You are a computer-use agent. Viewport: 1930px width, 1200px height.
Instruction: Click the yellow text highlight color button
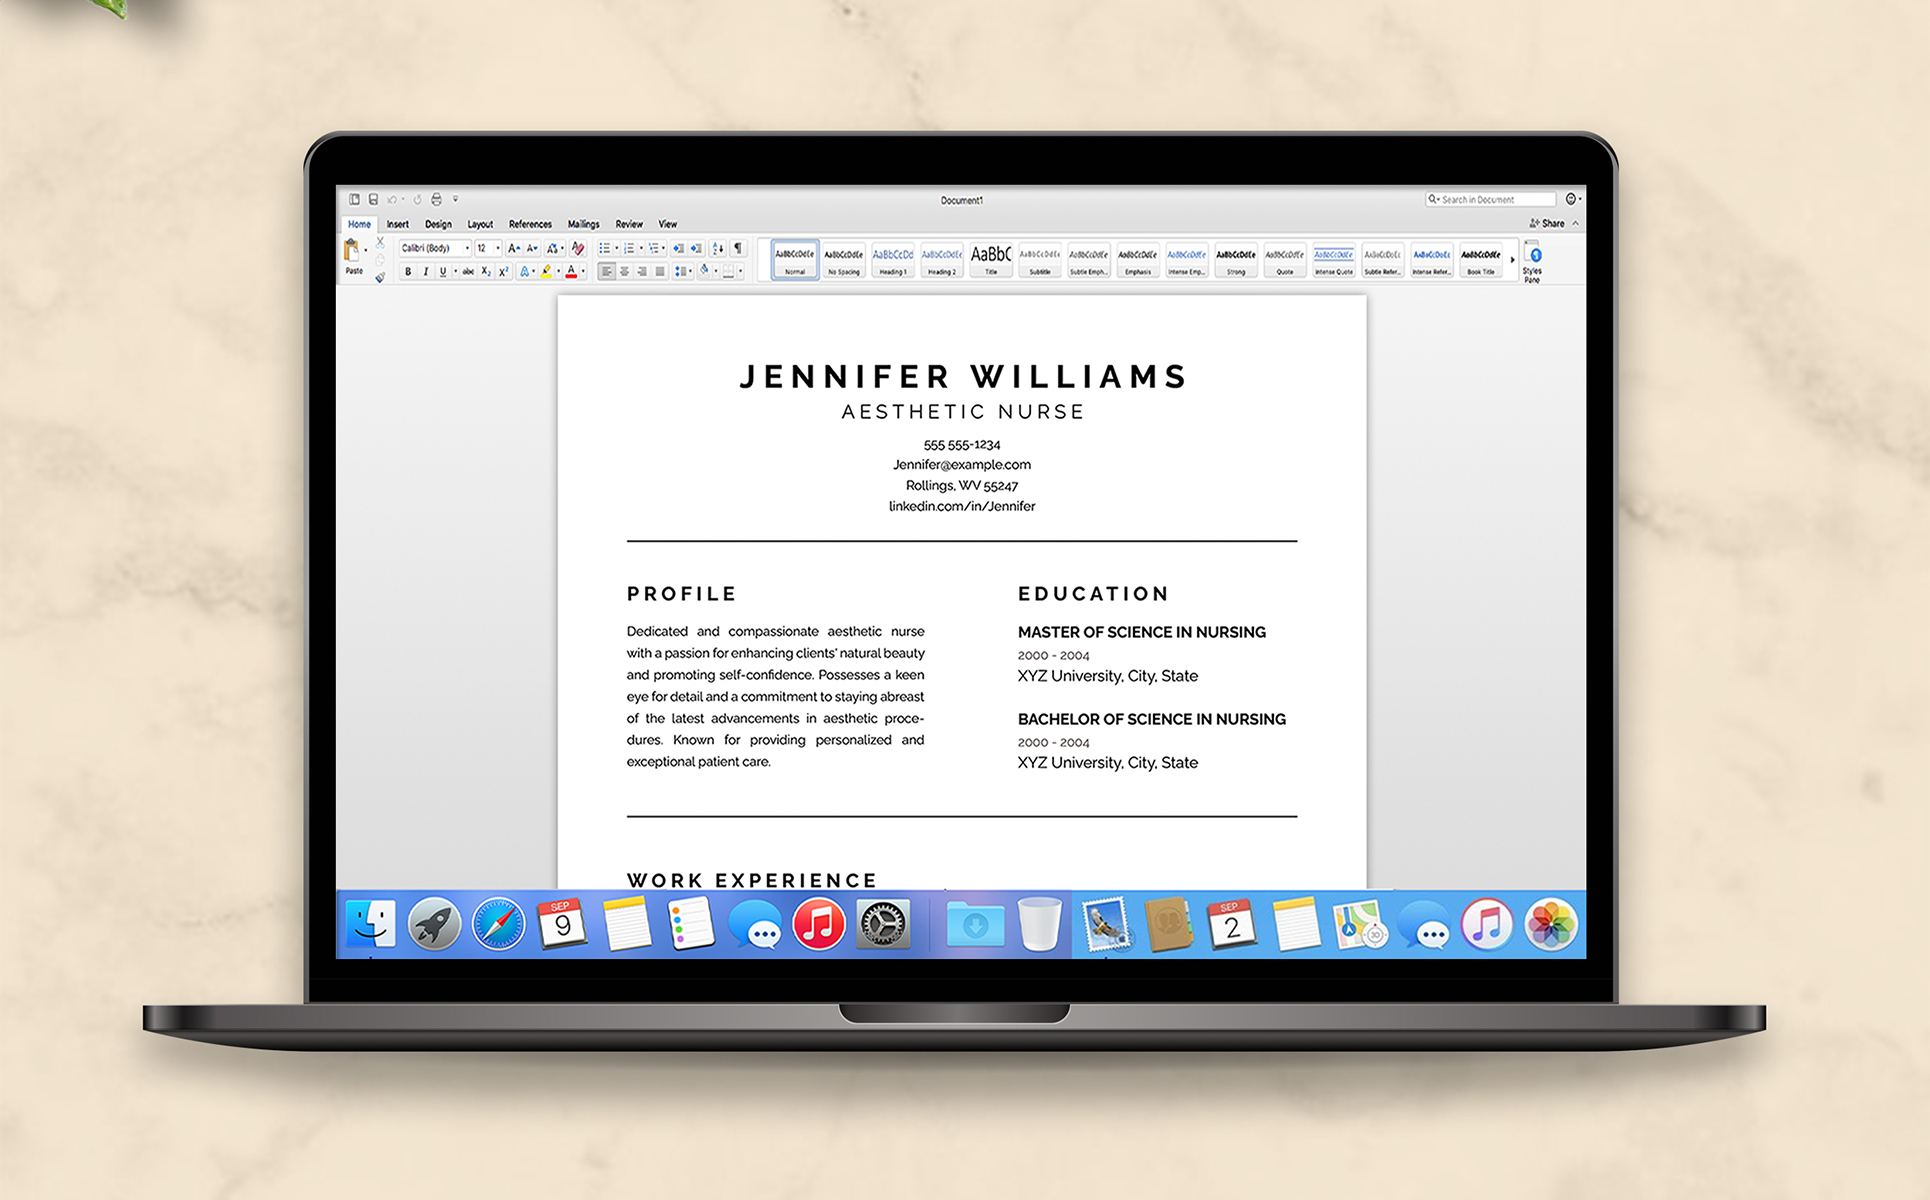[x=546, y=271]
